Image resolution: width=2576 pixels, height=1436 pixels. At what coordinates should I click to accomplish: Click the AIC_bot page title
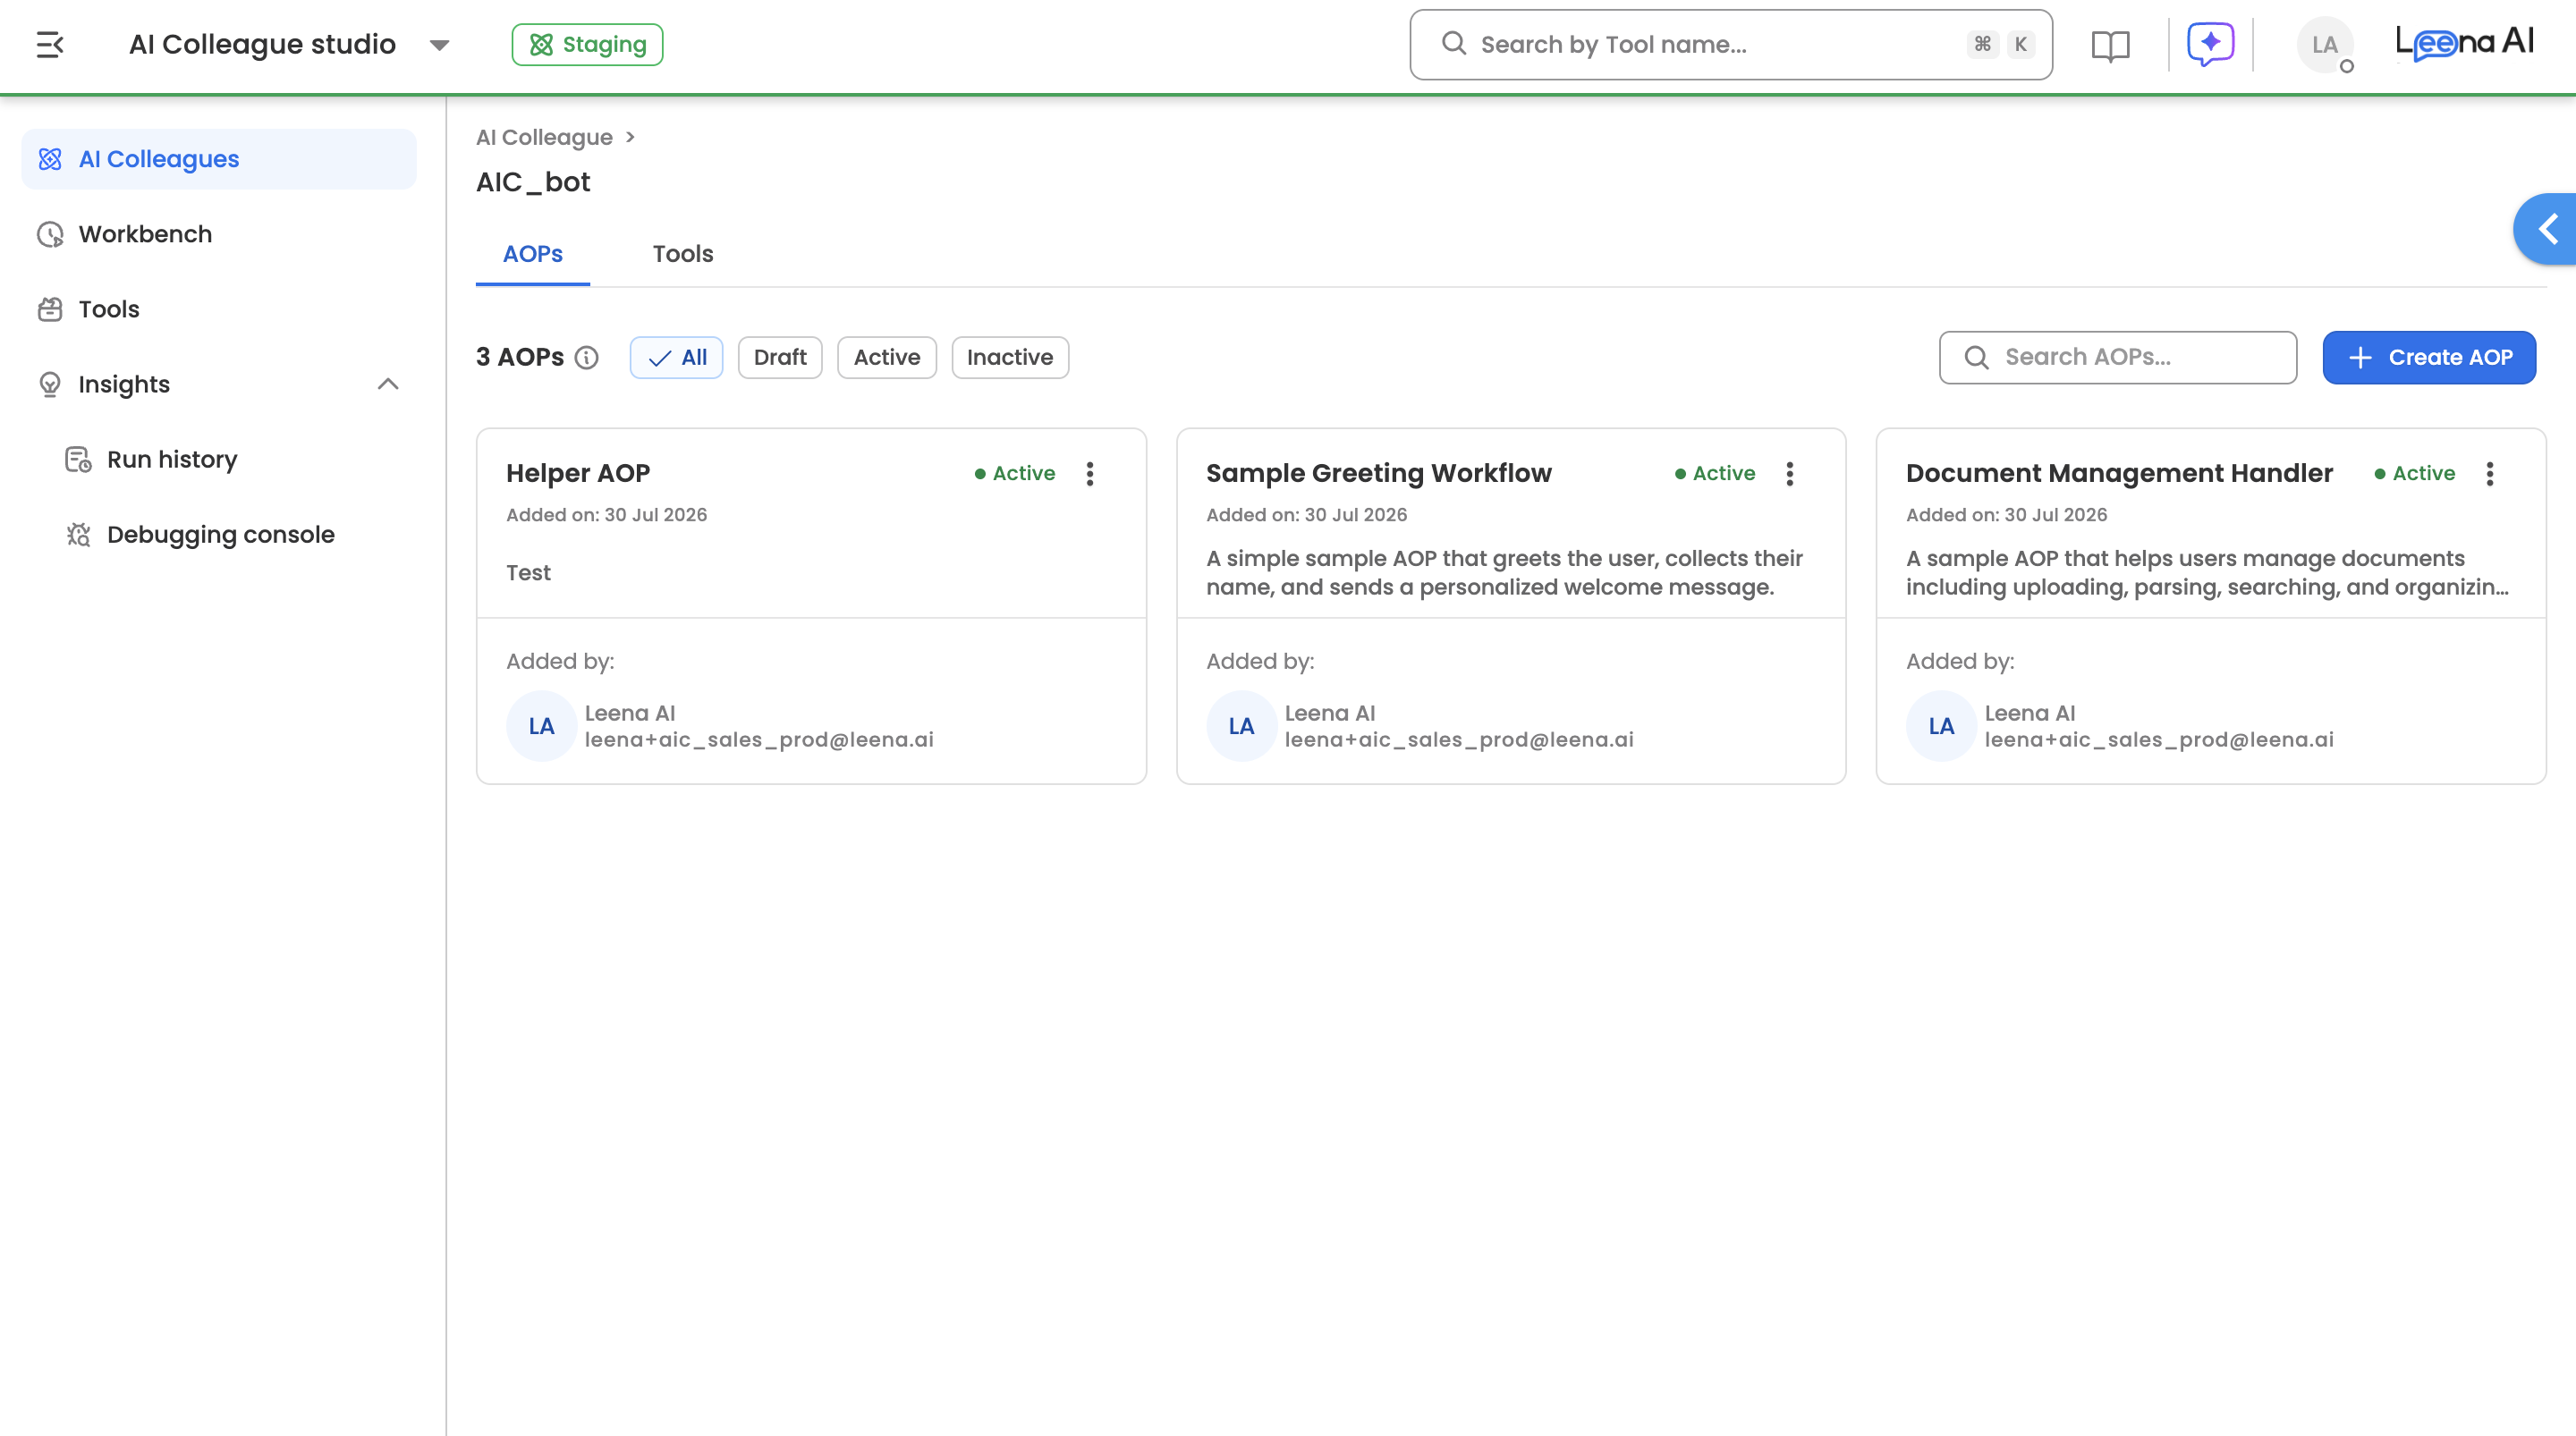coord(533,182)
